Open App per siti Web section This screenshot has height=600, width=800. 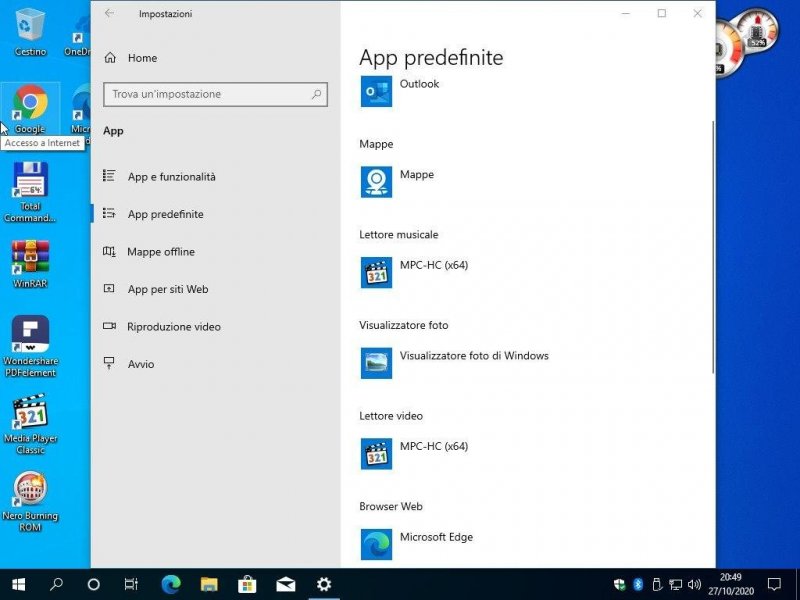[167, 289]
